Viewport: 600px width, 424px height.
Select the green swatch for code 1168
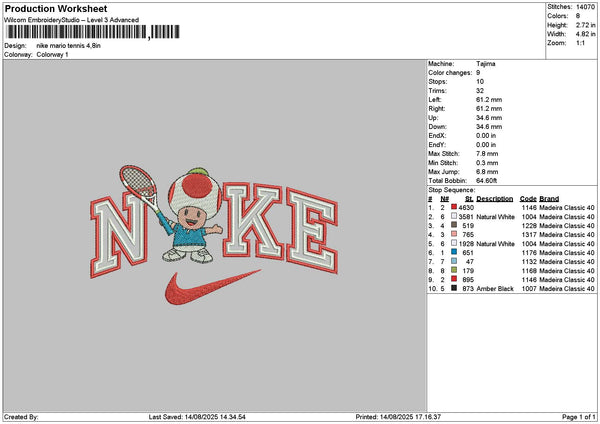(454, 270)
